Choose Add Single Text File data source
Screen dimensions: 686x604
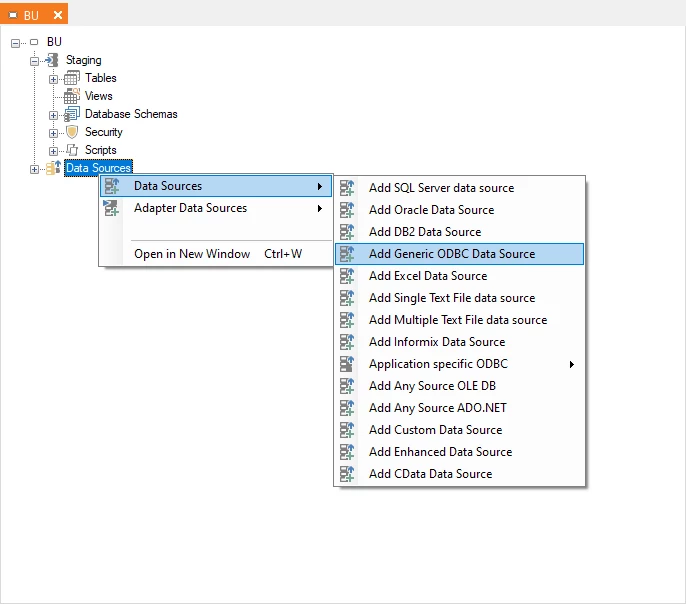point(459,298)
